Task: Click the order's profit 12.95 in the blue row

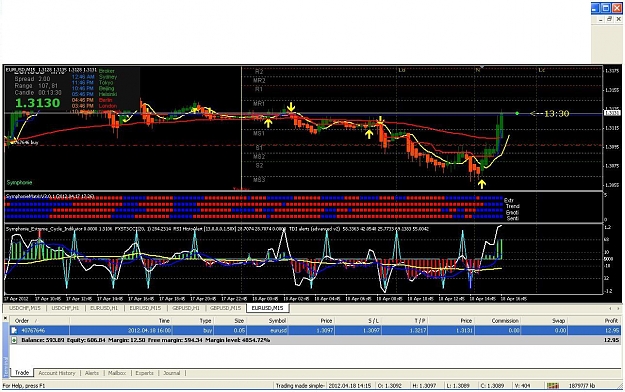Action: (612, 331)
